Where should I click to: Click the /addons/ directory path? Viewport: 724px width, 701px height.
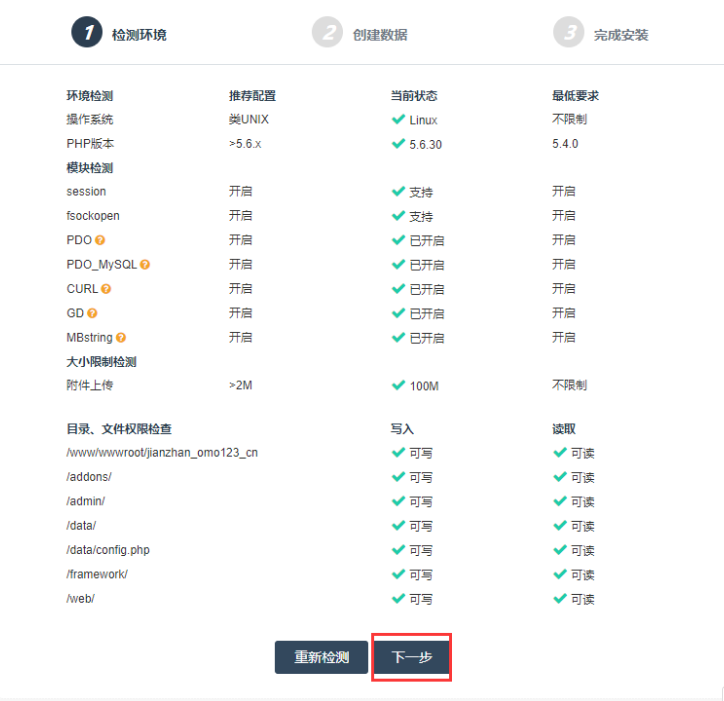[x=89, y=477]
